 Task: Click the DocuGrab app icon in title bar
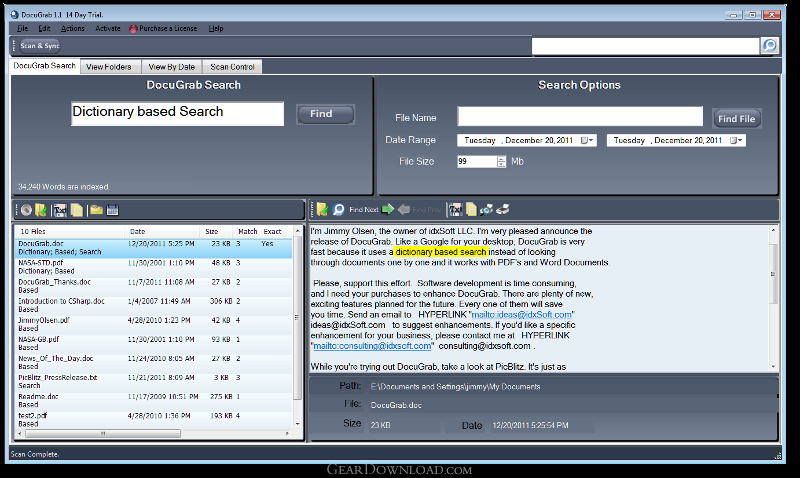click(14, 14)
